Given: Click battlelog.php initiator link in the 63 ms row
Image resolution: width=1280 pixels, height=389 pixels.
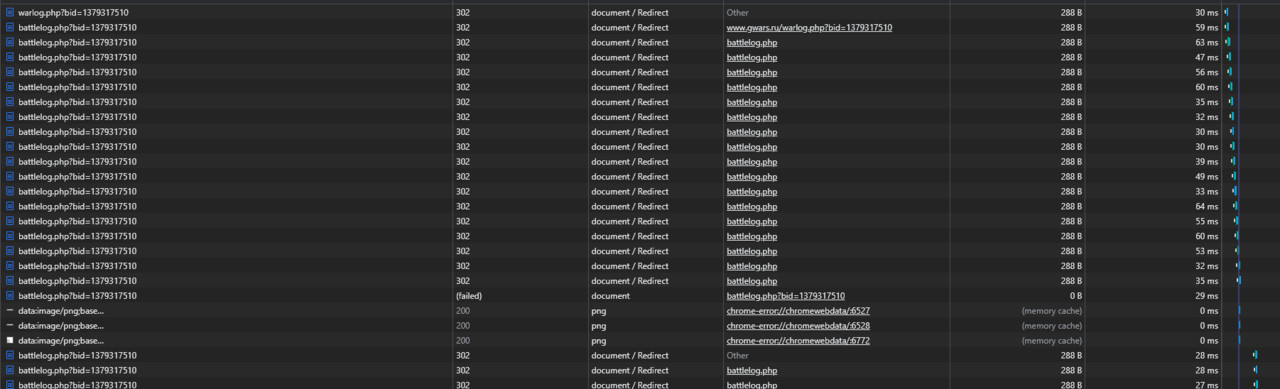Looking at the screenshot, I should point(752,42).
